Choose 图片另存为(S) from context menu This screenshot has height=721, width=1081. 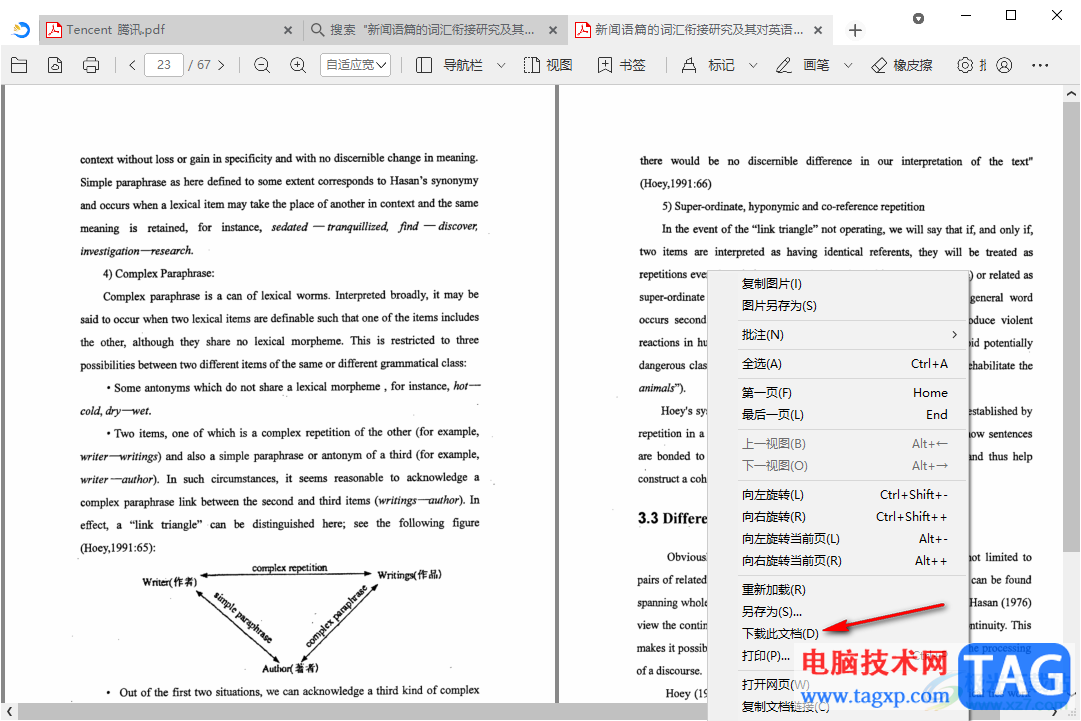coord(839,305)
